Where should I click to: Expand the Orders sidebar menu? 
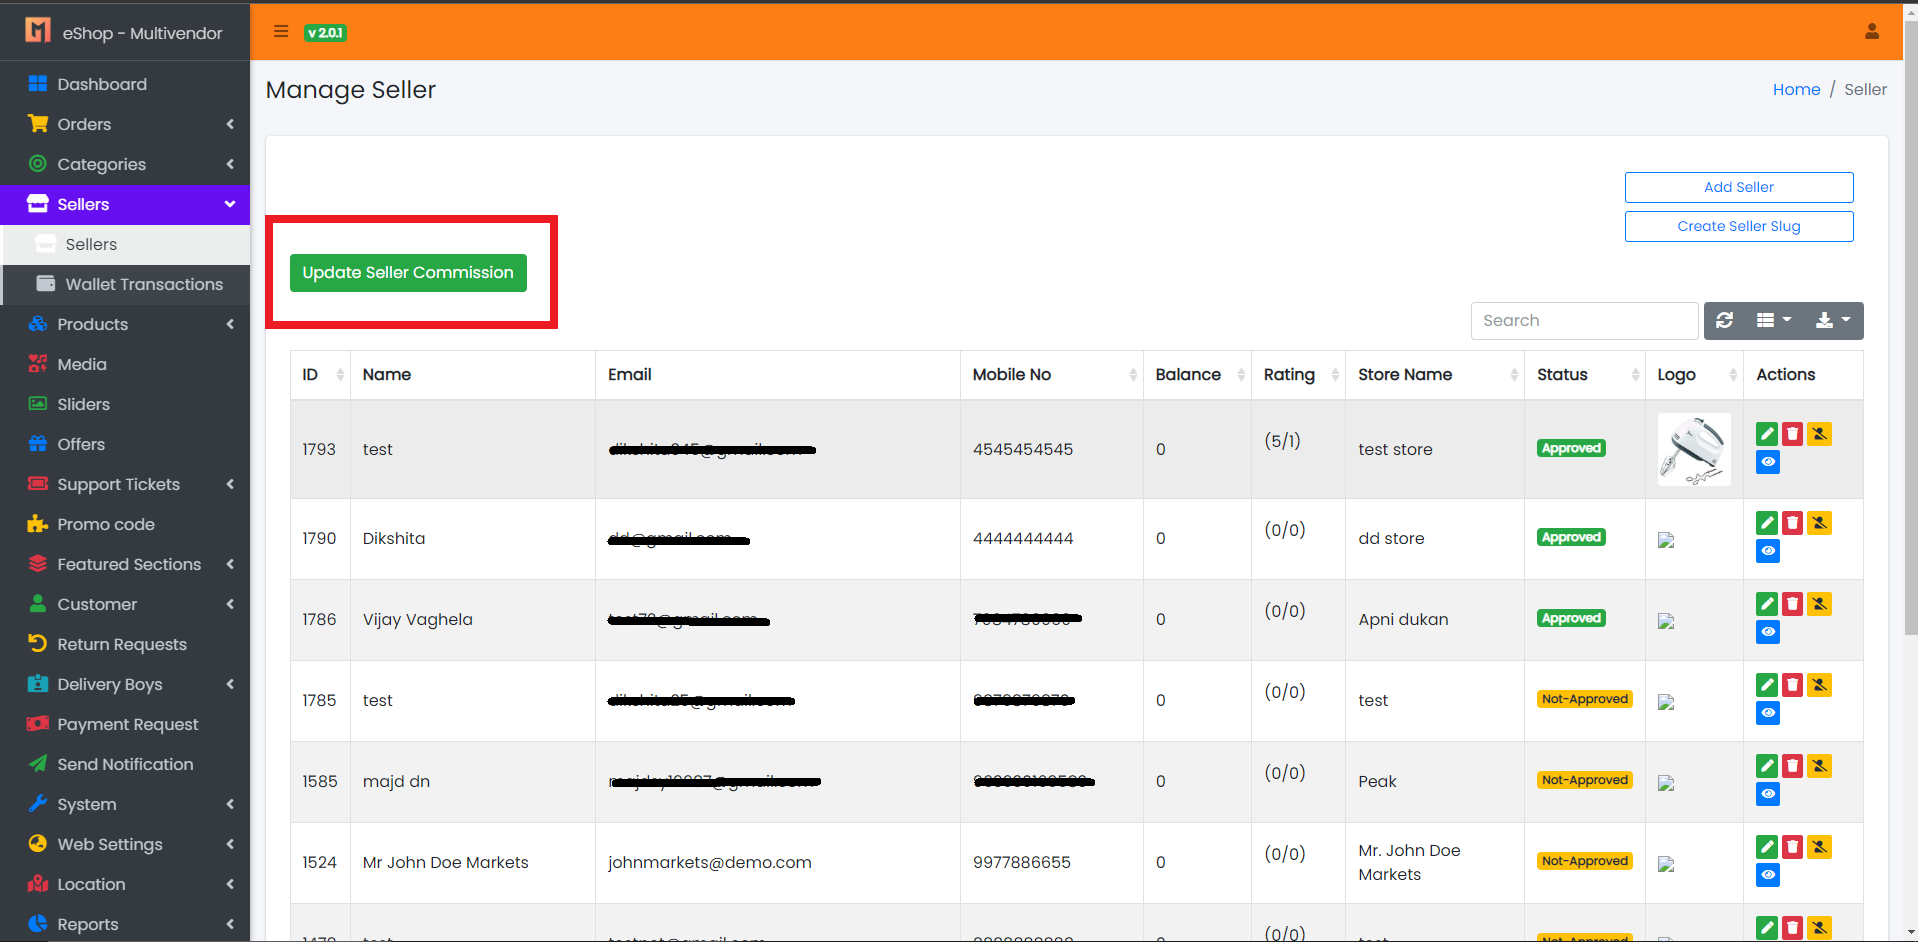125,124
